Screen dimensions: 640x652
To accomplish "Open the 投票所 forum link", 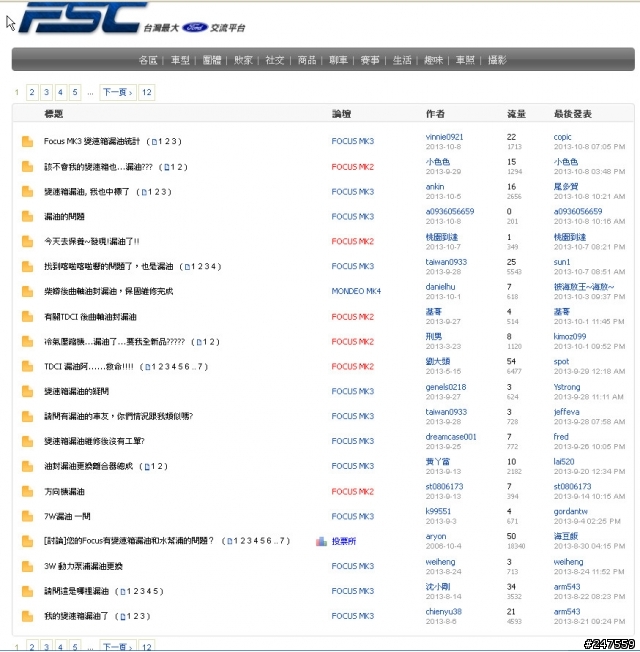I will pyautogui.click(x=344, y=541).
